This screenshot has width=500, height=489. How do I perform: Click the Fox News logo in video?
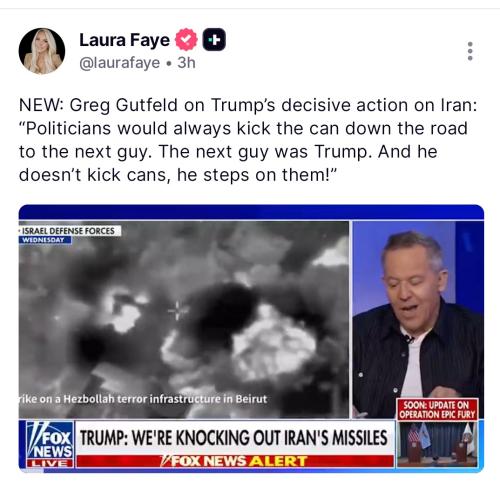point(50,440)
